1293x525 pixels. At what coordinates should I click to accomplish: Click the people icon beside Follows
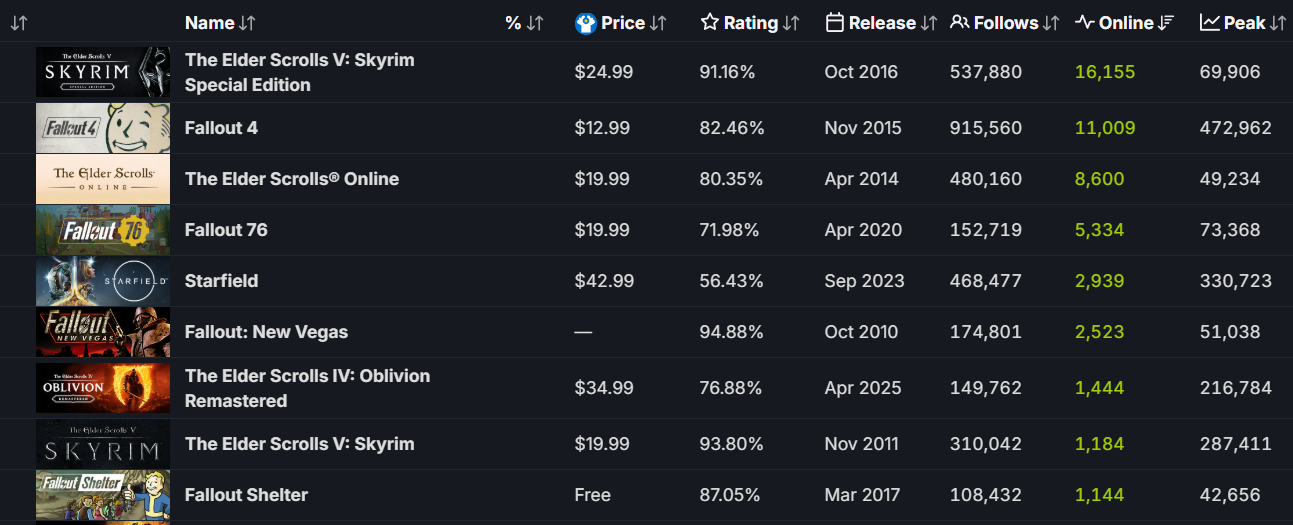959,22
